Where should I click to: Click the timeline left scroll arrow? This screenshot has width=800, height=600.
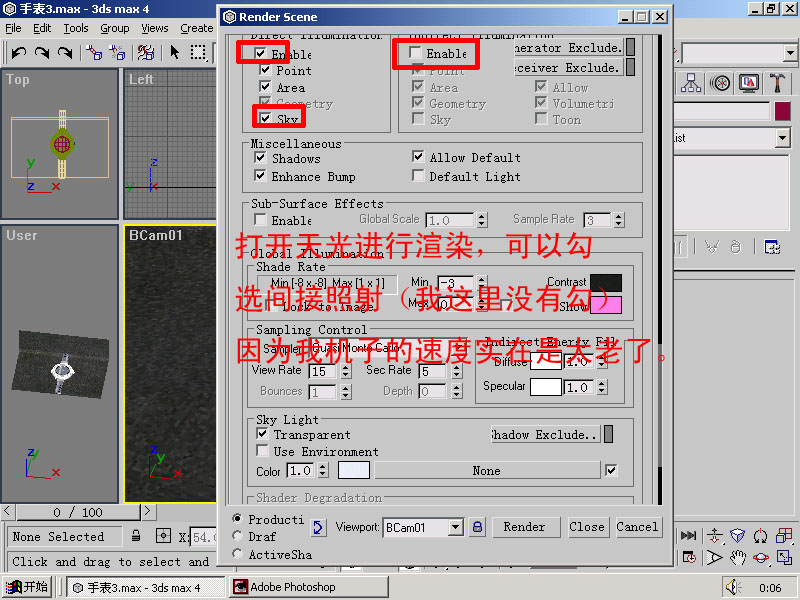7,511
